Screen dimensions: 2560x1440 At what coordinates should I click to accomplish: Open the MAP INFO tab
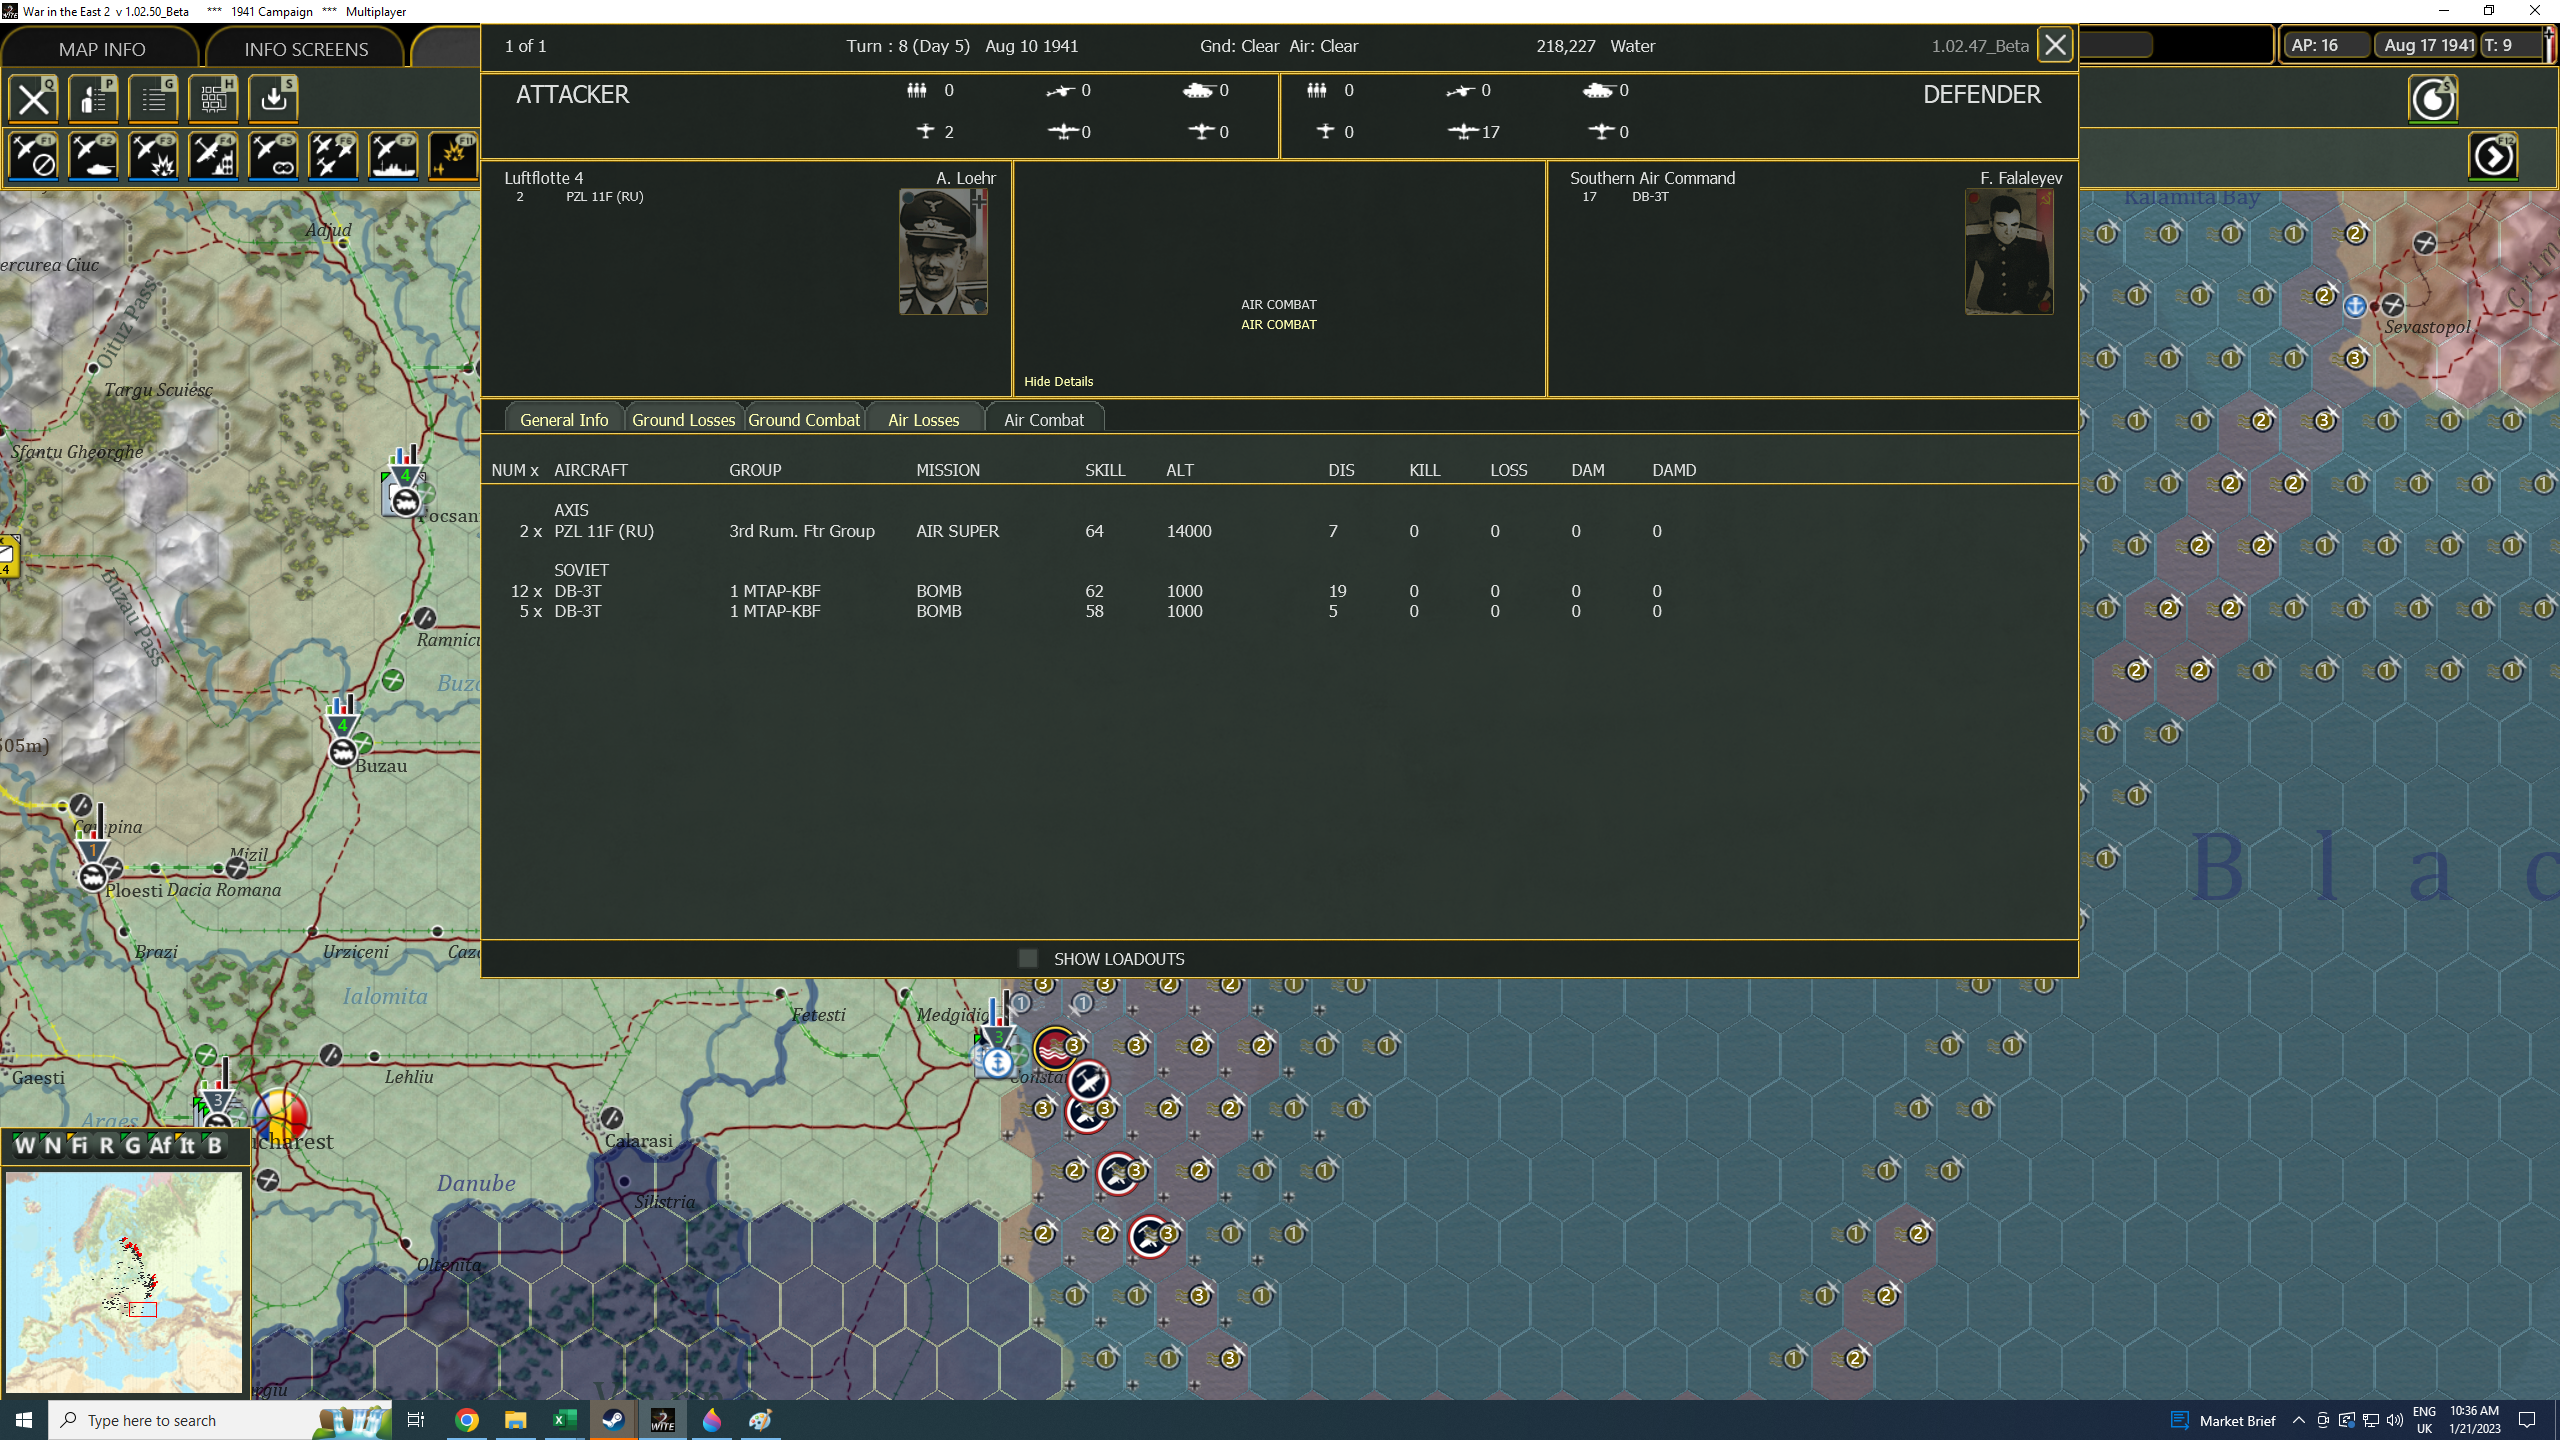tap(101, 49)
